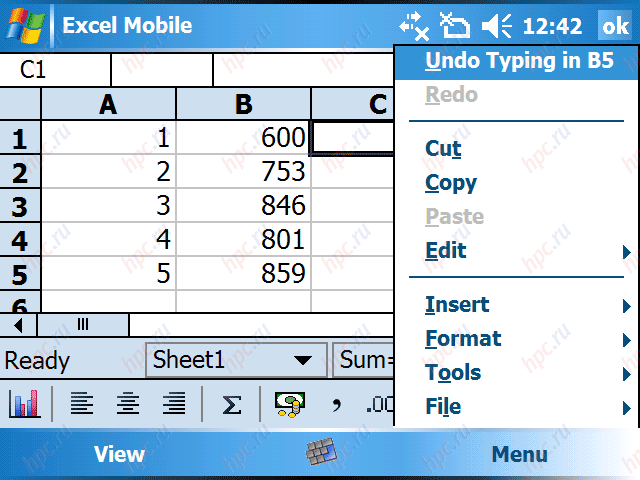Insert a chart using the chart icon
The height and width of the screenshot is (480, 640).
(24, 404)
